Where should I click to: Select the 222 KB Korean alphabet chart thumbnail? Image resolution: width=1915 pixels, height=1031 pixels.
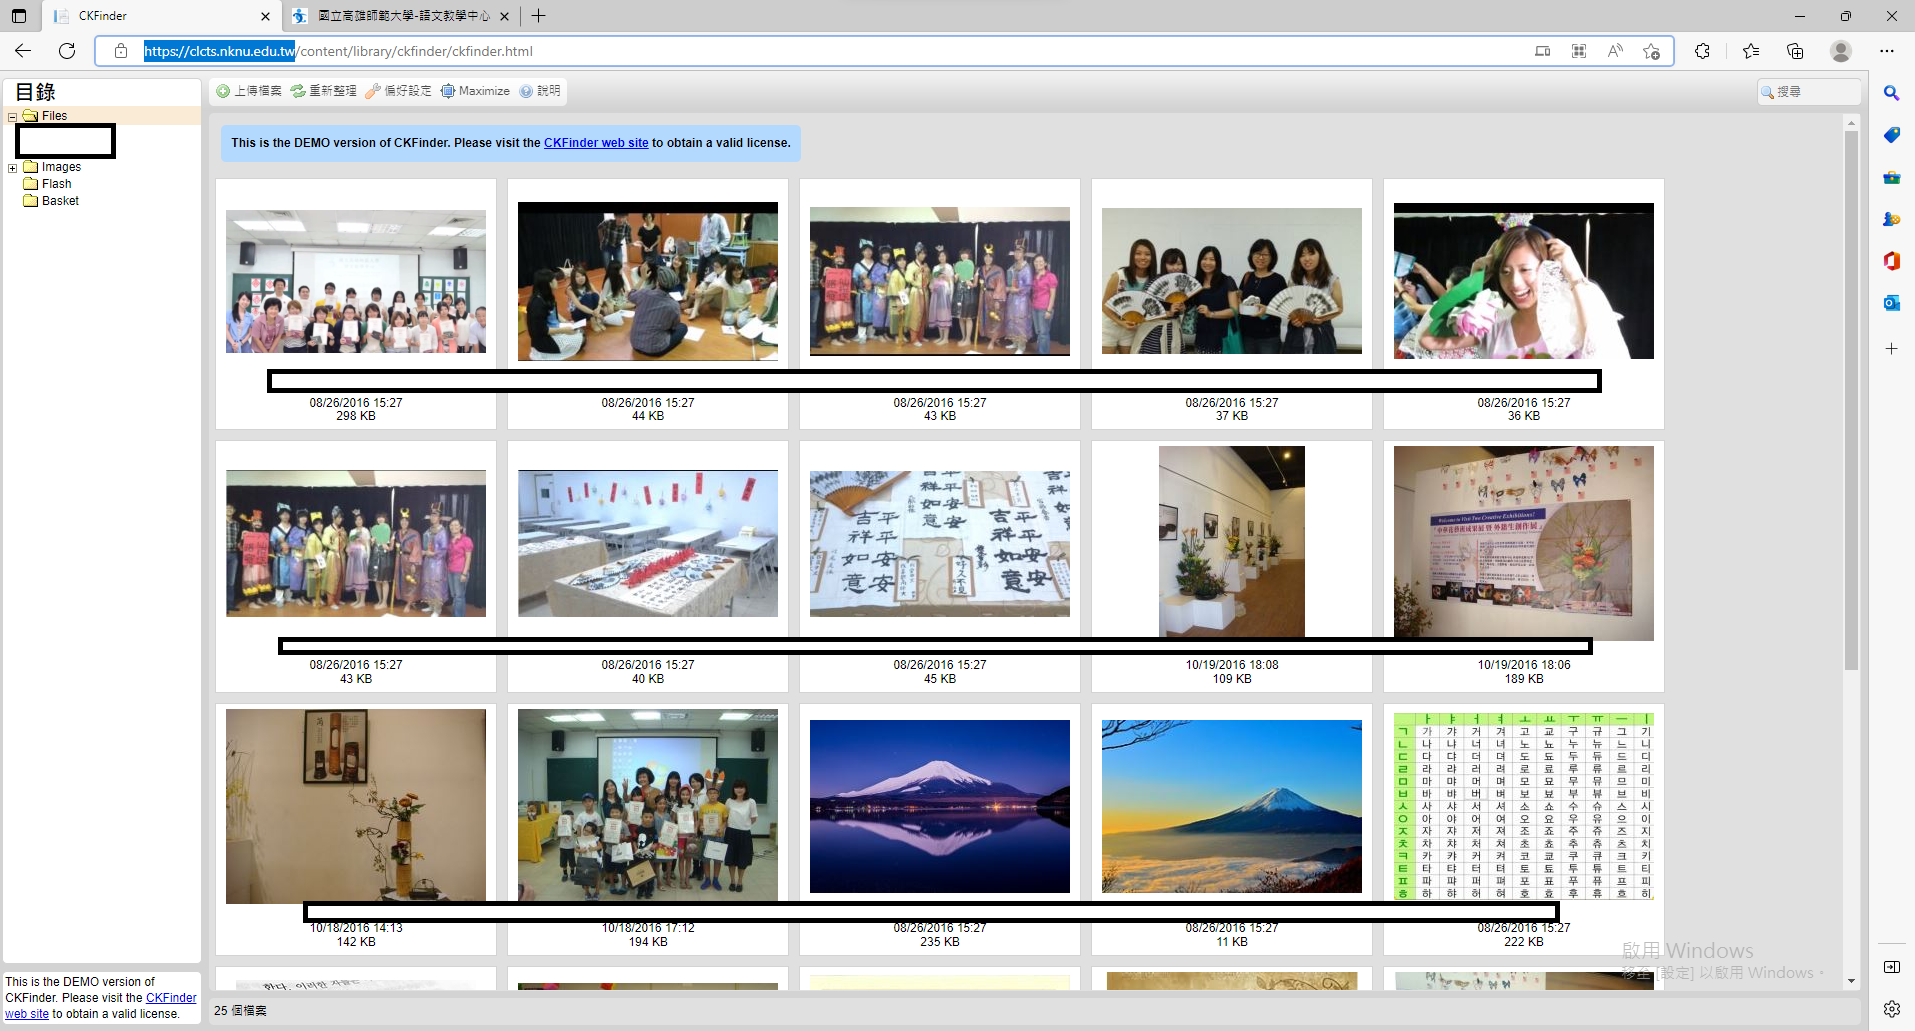click(x=1524, y=806)
